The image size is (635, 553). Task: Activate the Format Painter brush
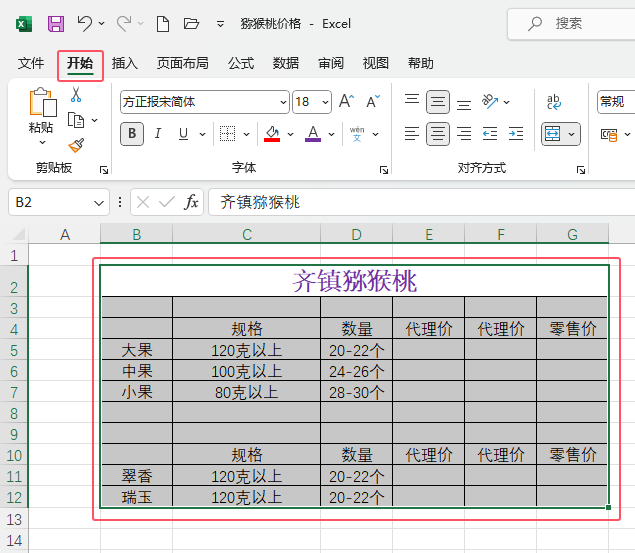pyautogui.click(x=76, y=145)
